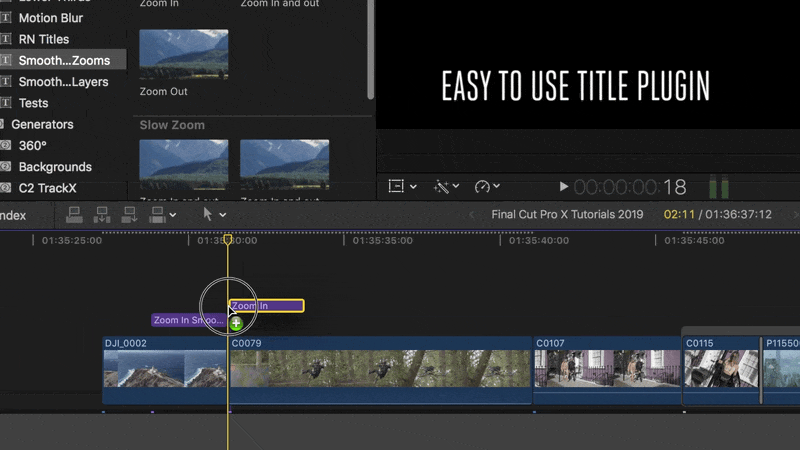Click the overwrite clip edit icon
Screen dimensions: 800x450
click(x=156, y=214)
